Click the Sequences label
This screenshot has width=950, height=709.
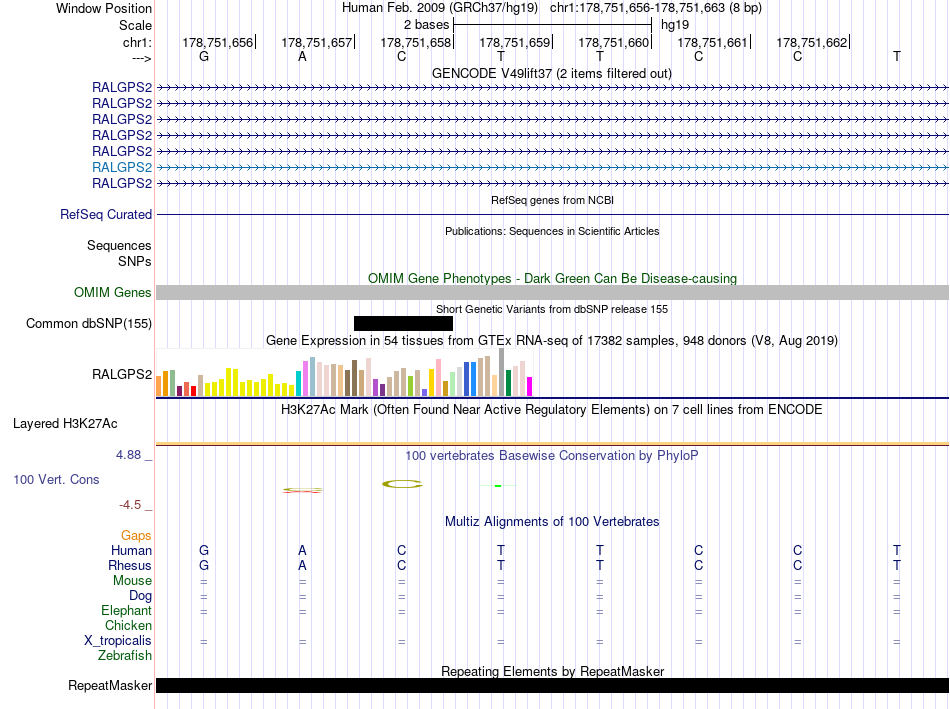click(x=119, y=245)
